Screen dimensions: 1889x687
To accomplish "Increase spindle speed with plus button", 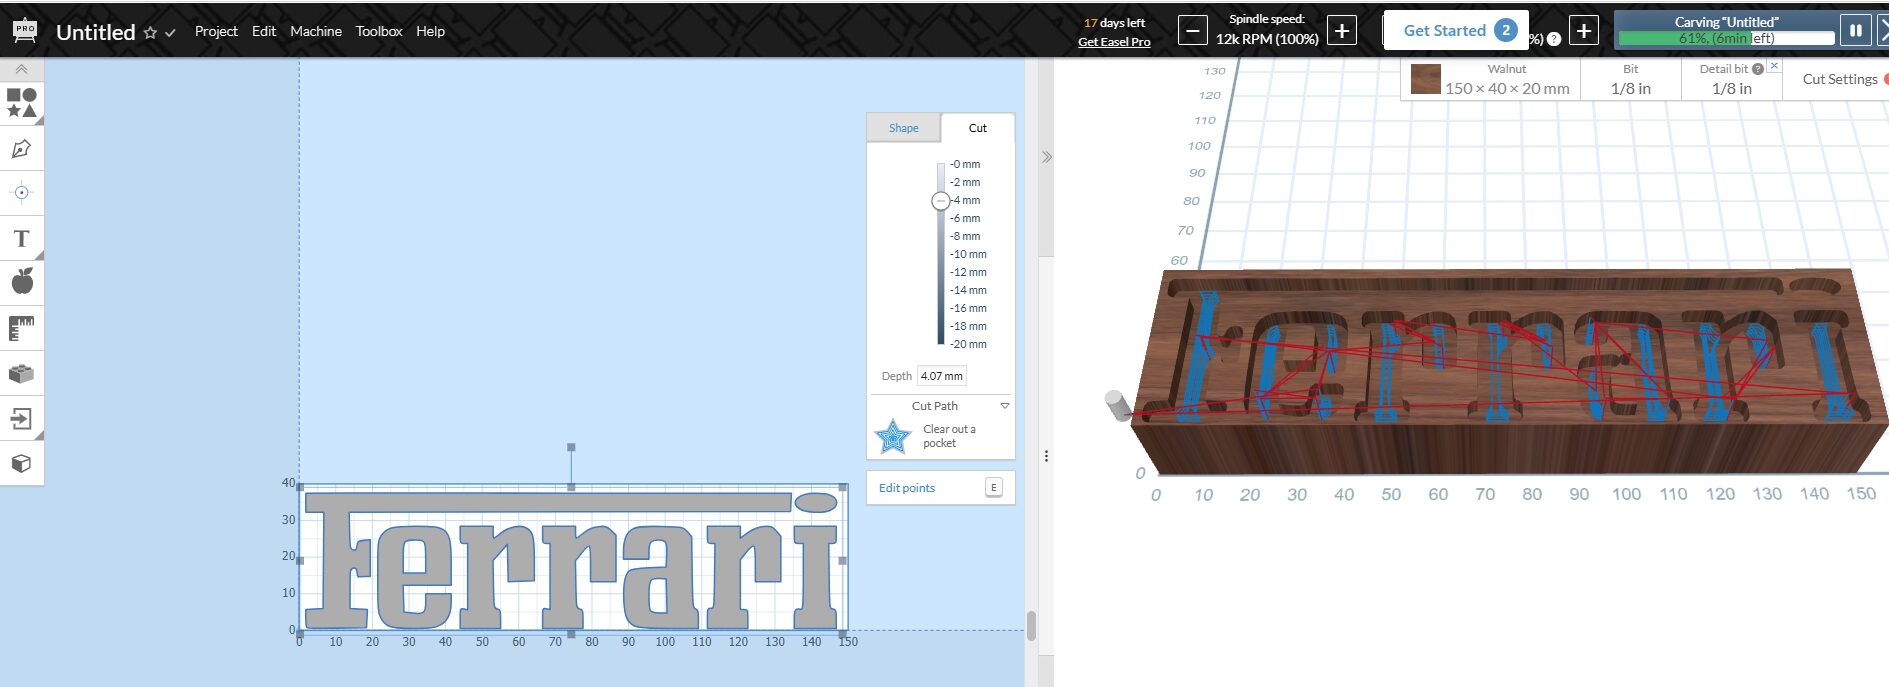I will pyautogui.click(x=1342, y=31).
